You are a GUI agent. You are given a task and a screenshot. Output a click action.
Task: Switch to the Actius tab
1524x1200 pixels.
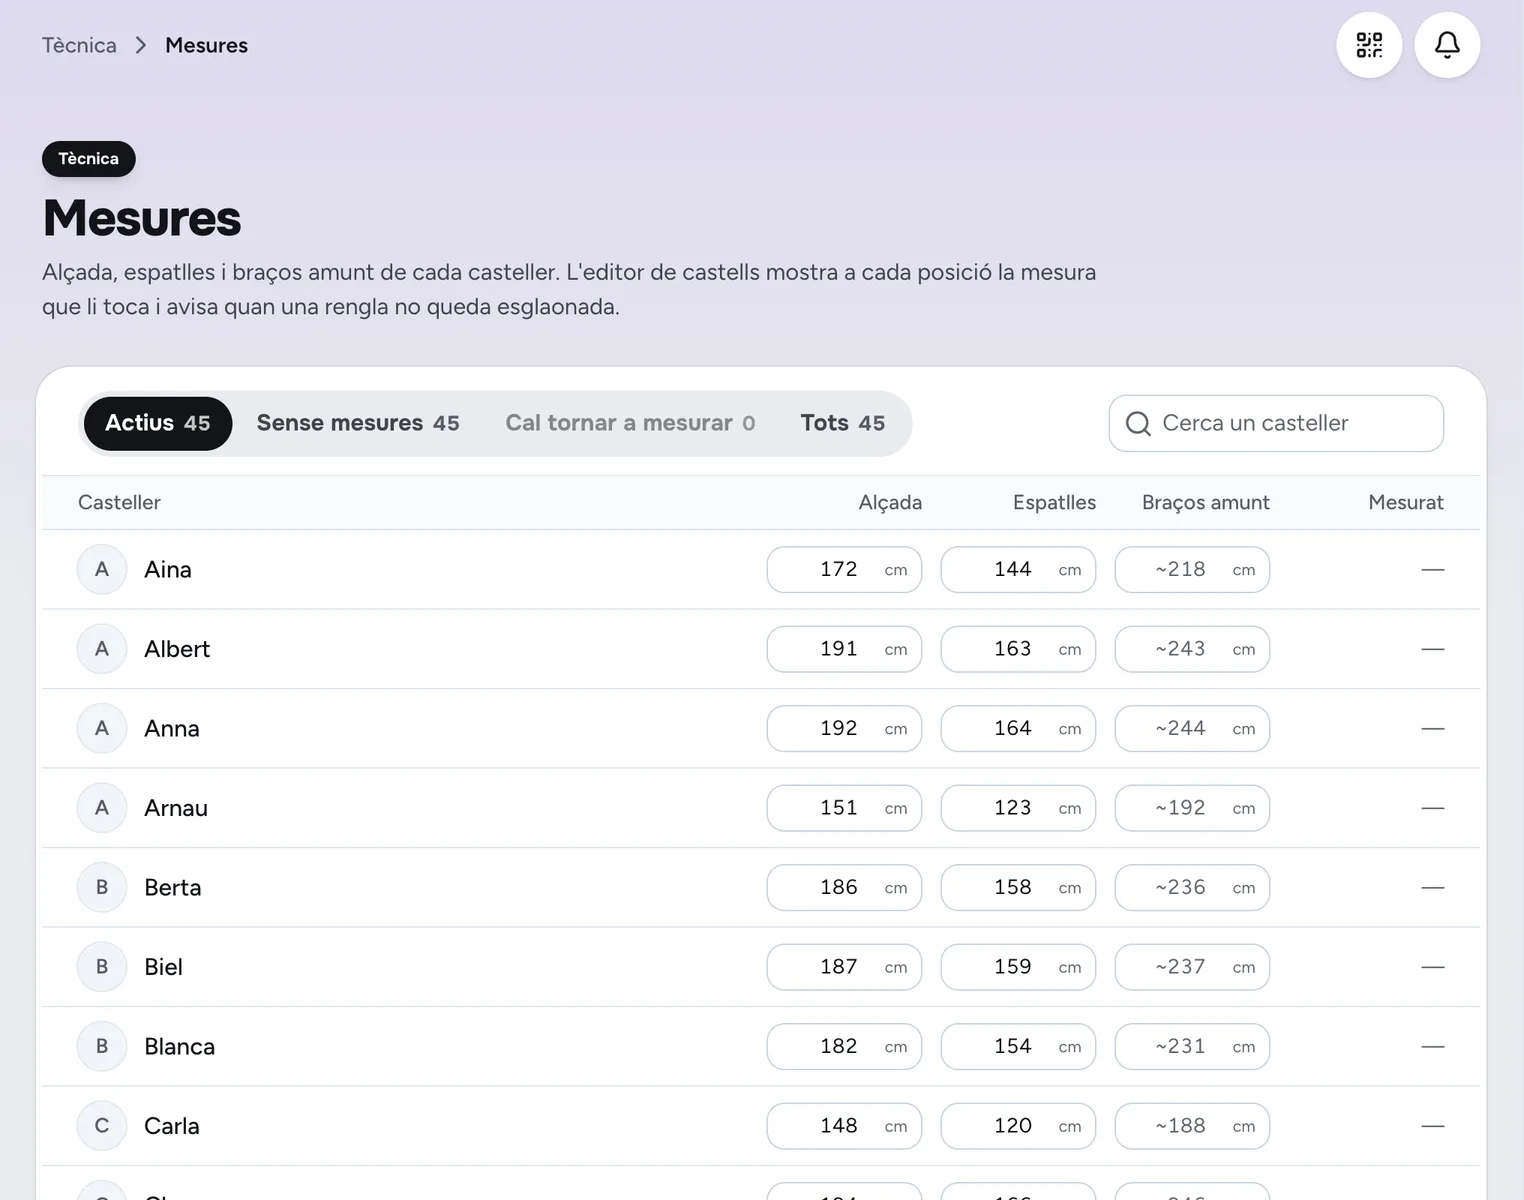coord(158,424)
